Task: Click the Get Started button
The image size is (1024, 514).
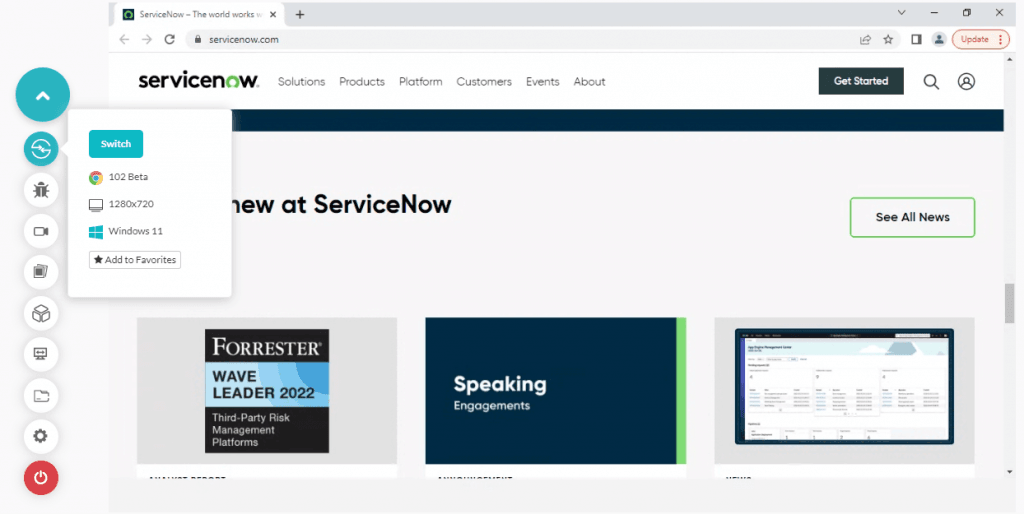Action: coord(861,81)
